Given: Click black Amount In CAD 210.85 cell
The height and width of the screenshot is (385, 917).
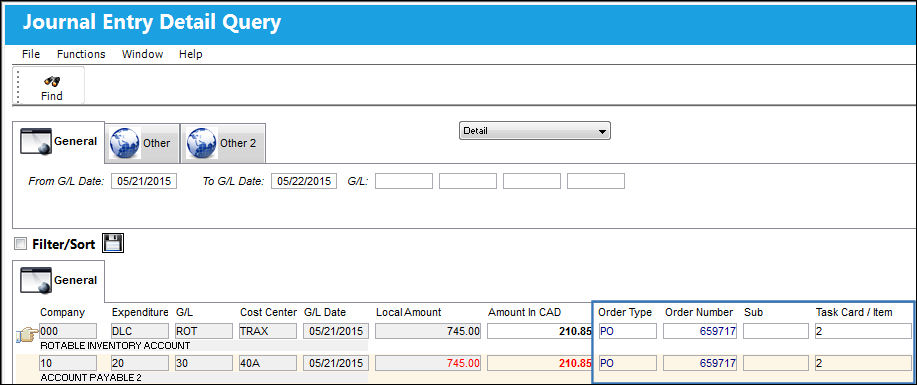Looking at the screenshot, I should pos(539,331).
